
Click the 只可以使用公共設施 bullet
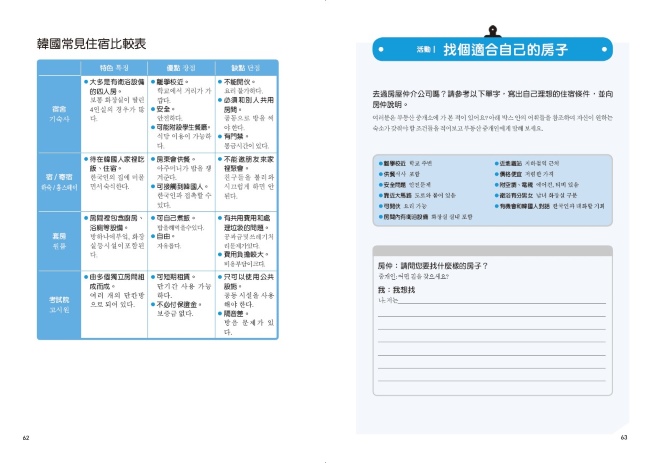click(x=246, y=281)
